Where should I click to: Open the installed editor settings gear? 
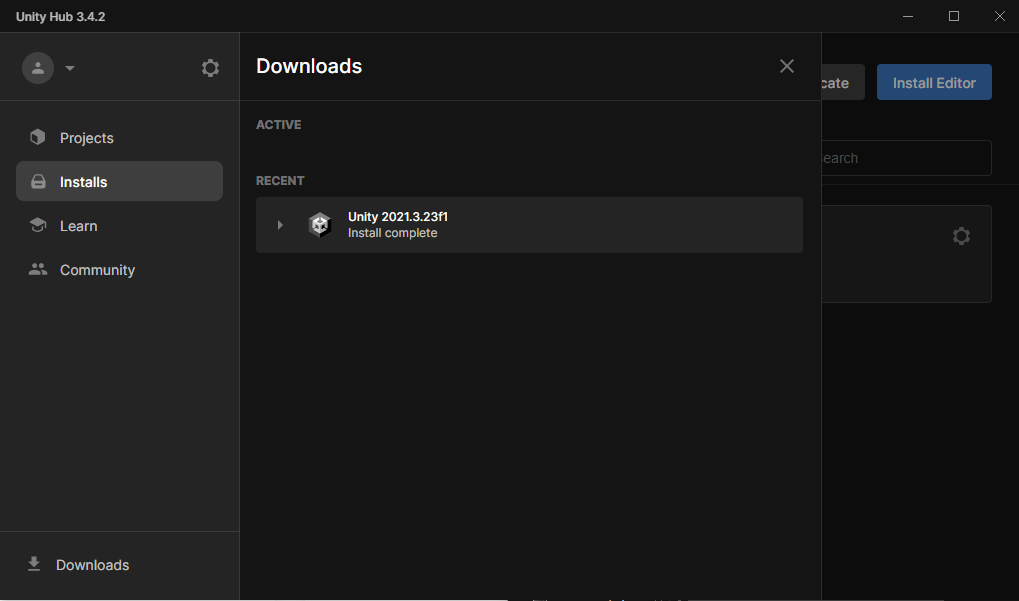[961, 235]
